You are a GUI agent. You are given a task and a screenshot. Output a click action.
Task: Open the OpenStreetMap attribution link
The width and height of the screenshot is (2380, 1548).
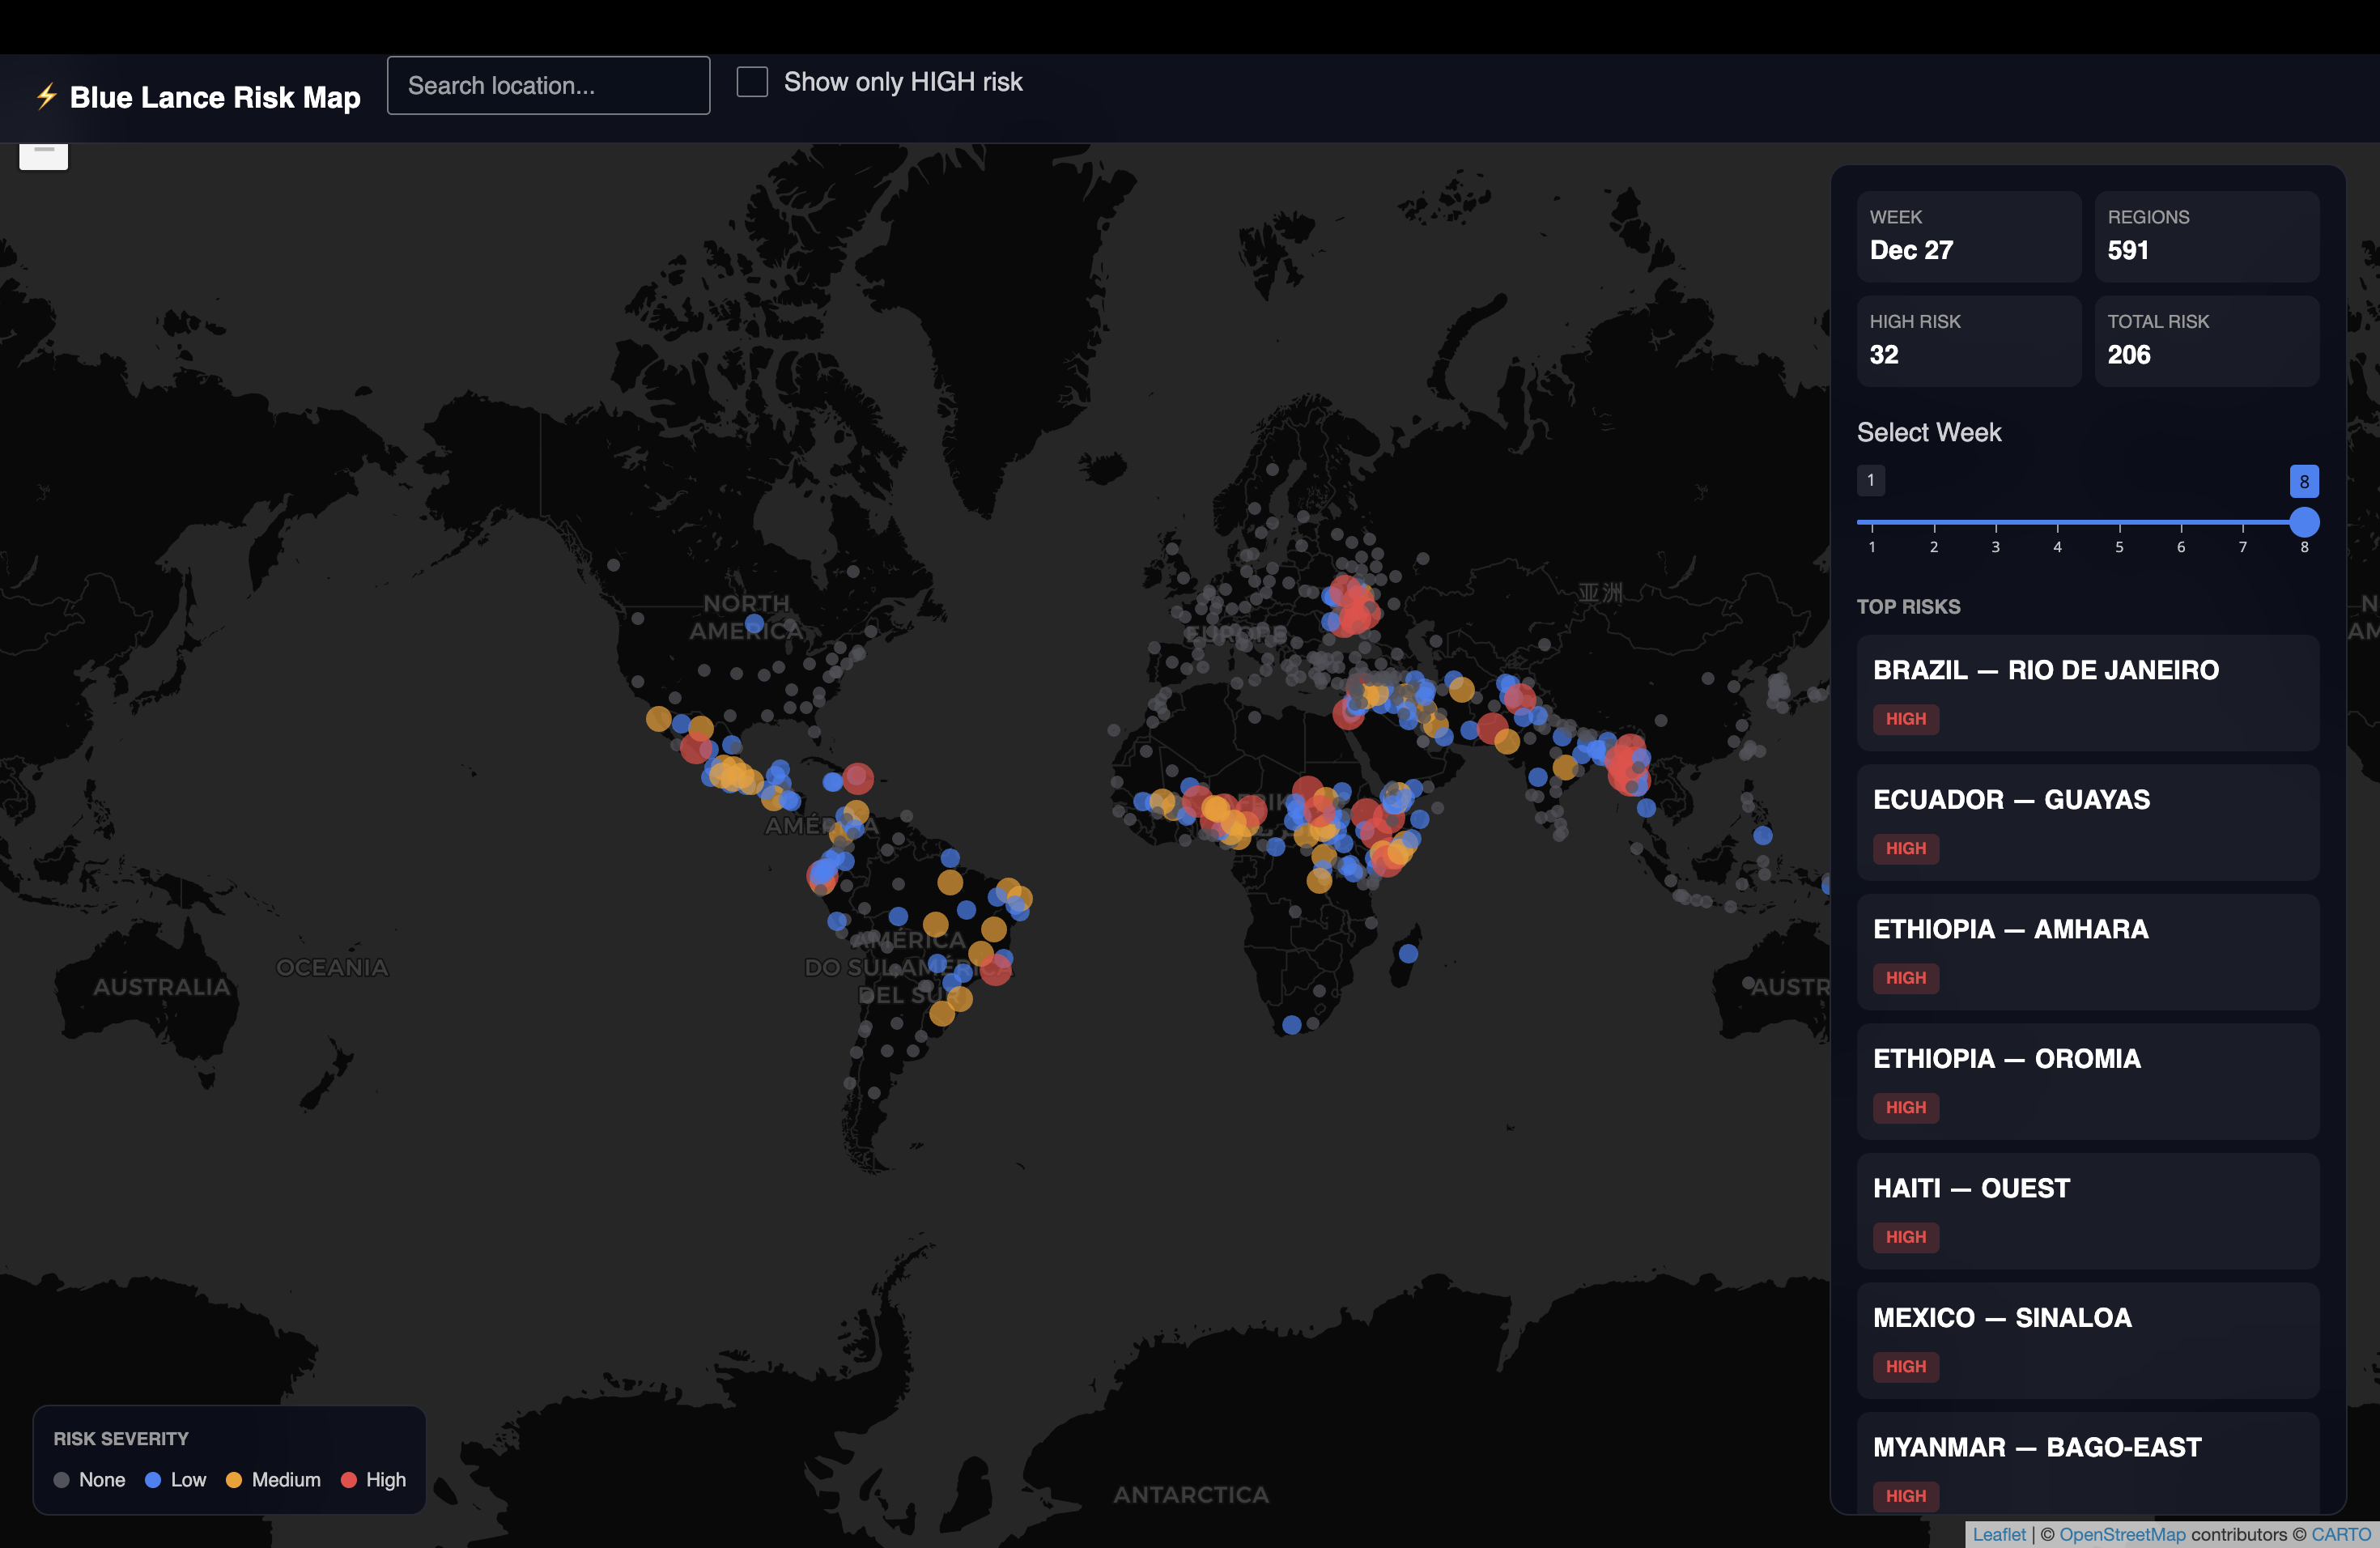tap(2122, 1534)
